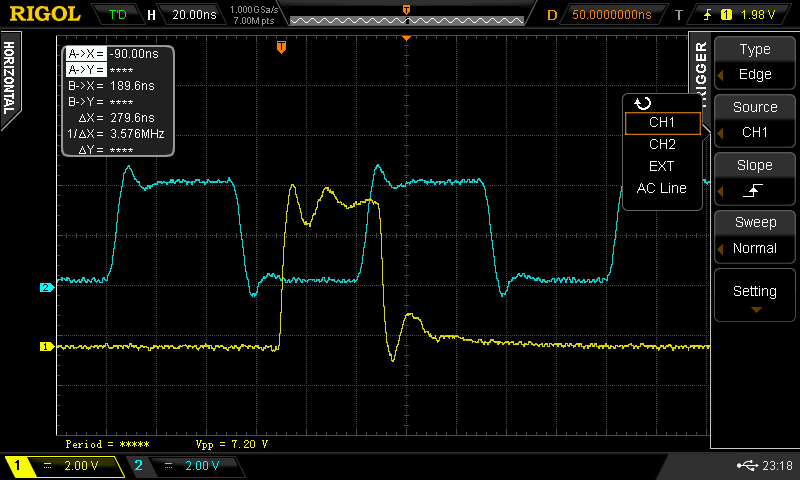Open the trigger Type Edge softkey
Screen dimensions: 800x480
pos(755,62)
